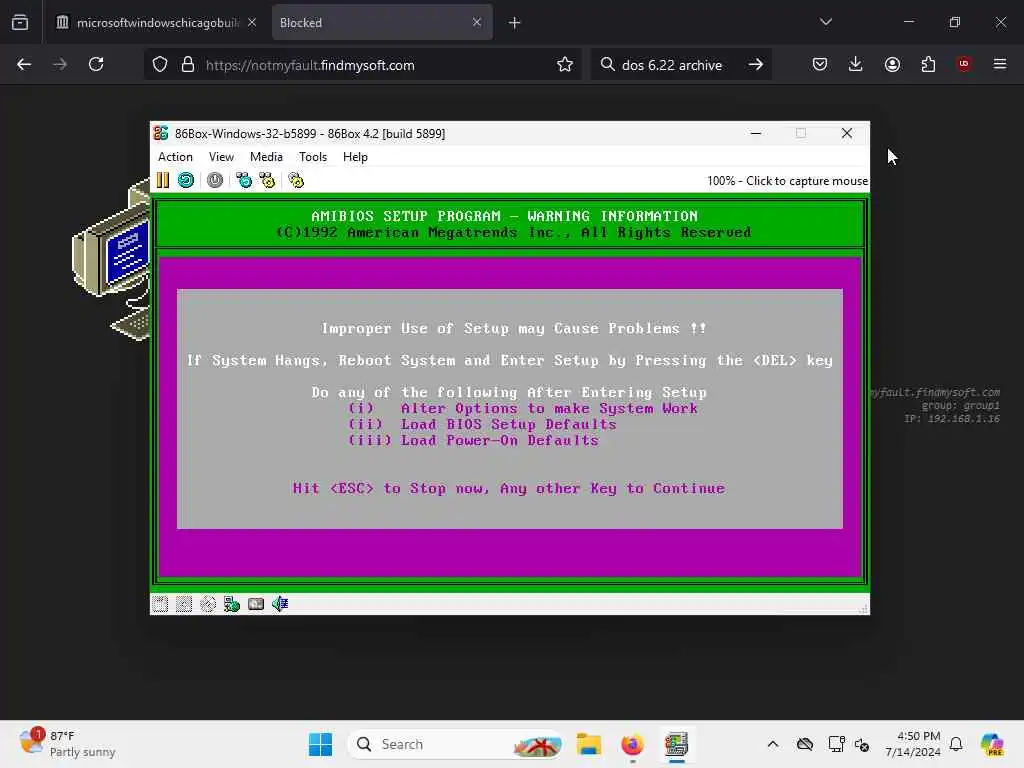Open Firefox View recent browsing icon

click(x=20, y=23)
